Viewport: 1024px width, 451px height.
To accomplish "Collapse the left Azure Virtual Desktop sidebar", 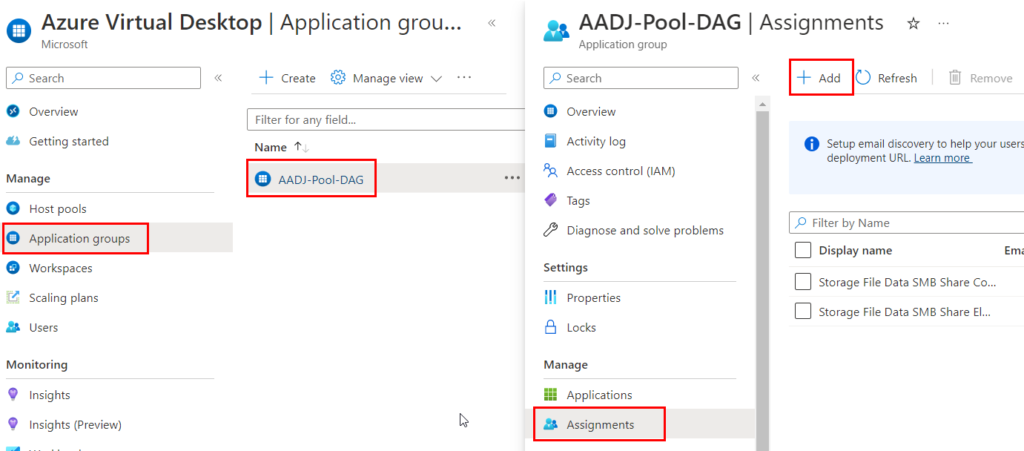I will [x=218, y=78].
